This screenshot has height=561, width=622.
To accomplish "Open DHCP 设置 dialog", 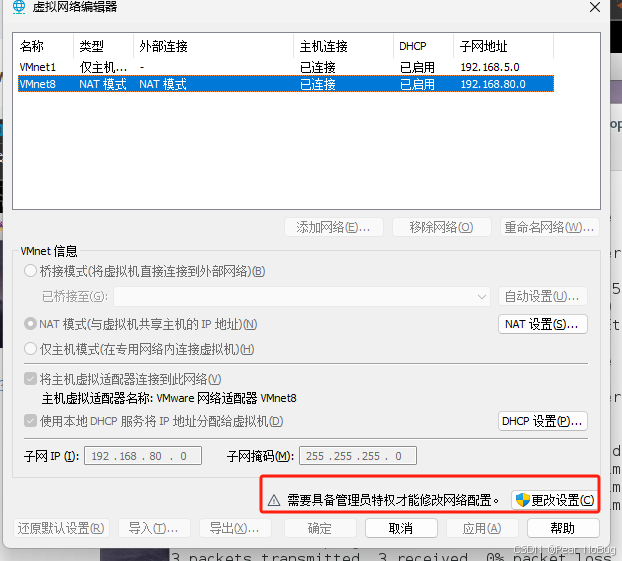I will (543, 421).
